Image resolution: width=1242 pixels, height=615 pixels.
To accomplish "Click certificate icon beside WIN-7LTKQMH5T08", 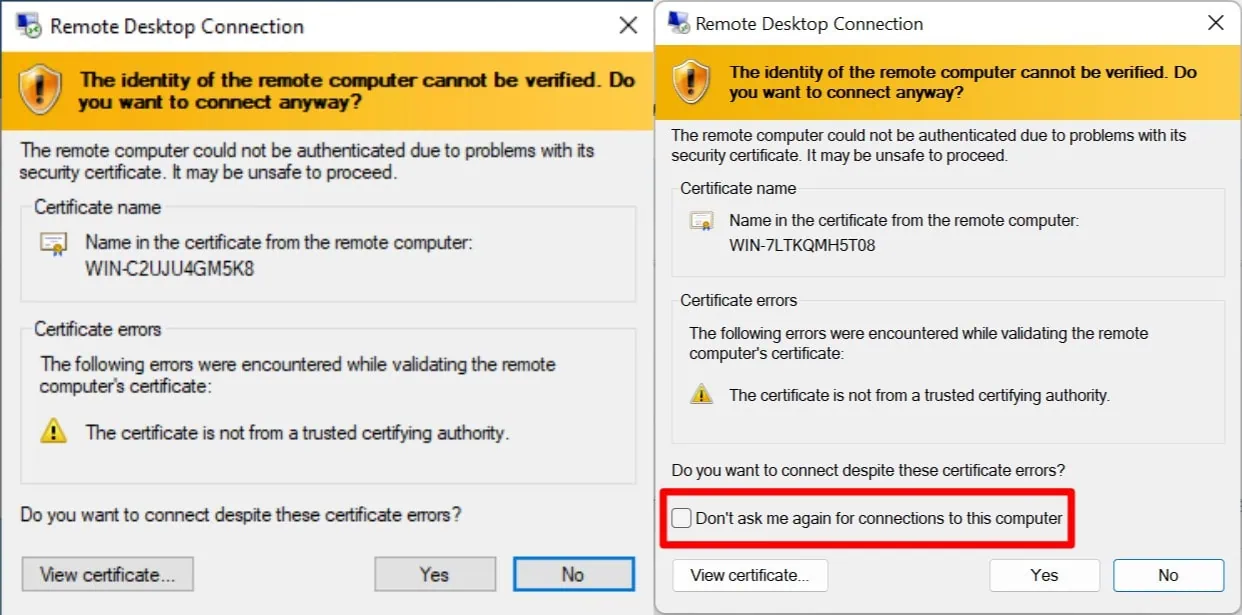I will coord(701,221).
